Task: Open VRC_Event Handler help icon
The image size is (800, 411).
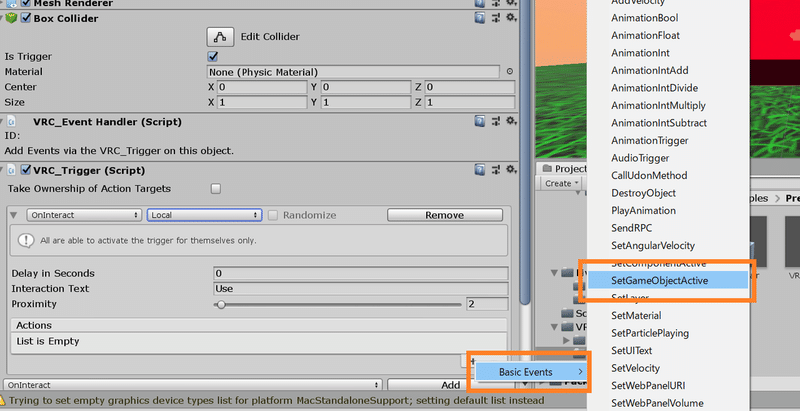Action: (x=480, y=121)
